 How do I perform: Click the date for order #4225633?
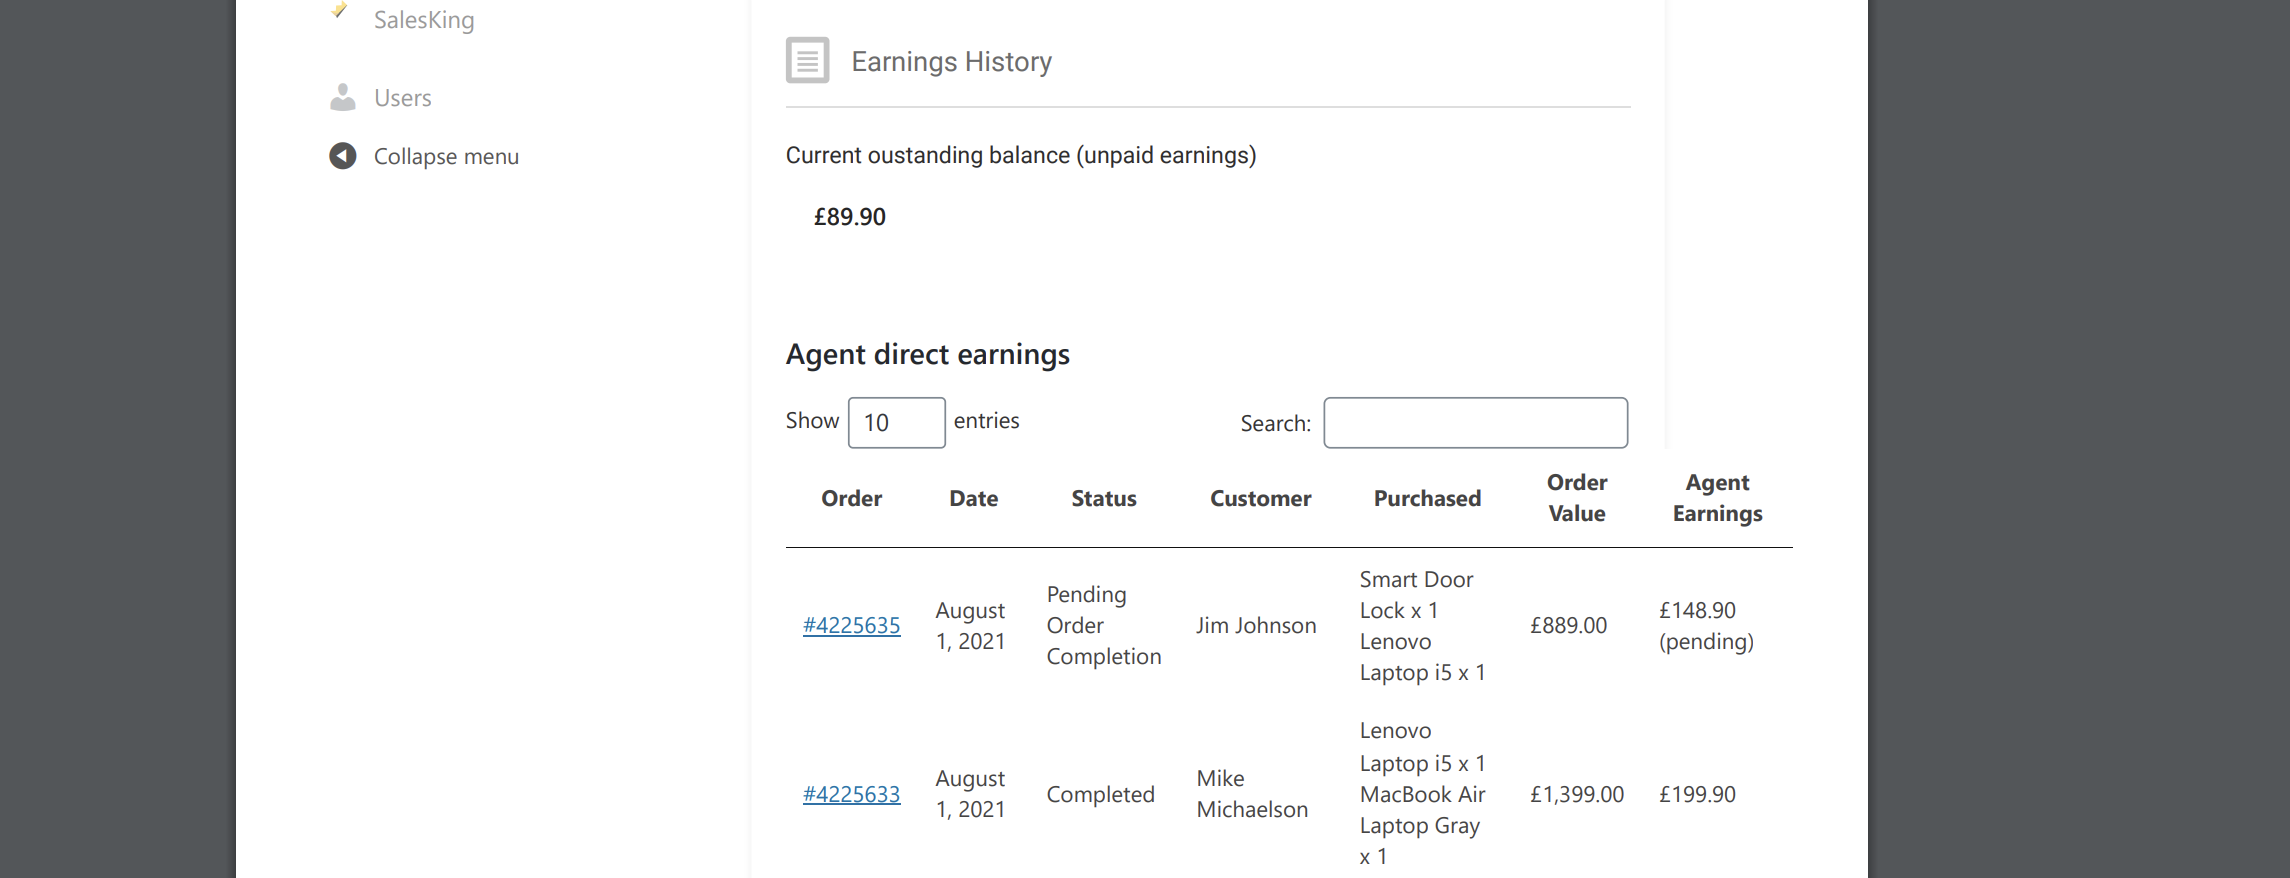[970, 794]
